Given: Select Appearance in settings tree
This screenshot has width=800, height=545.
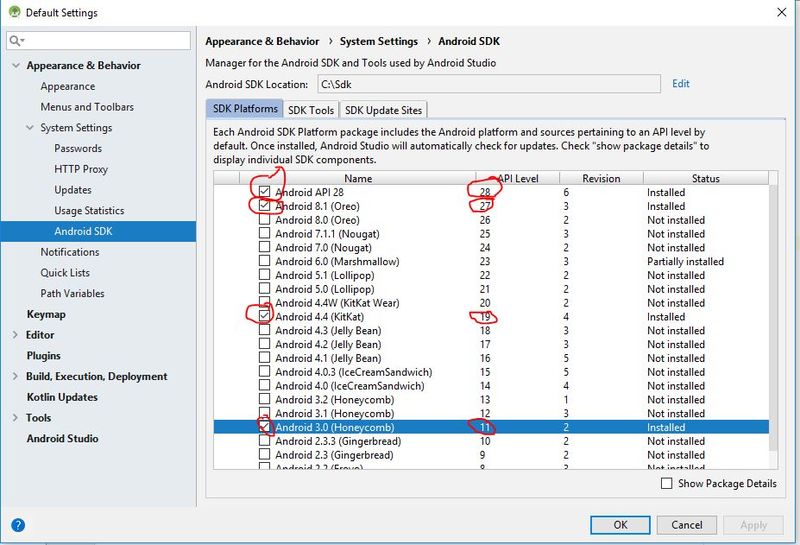Looking at the screenshot, I should point(68,86).
